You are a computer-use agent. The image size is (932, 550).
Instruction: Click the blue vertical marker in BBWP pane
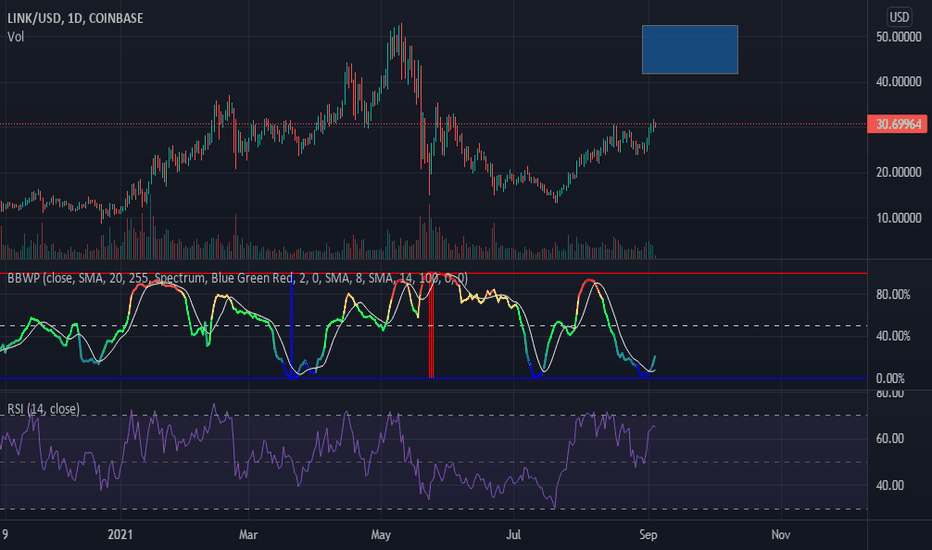291,326
